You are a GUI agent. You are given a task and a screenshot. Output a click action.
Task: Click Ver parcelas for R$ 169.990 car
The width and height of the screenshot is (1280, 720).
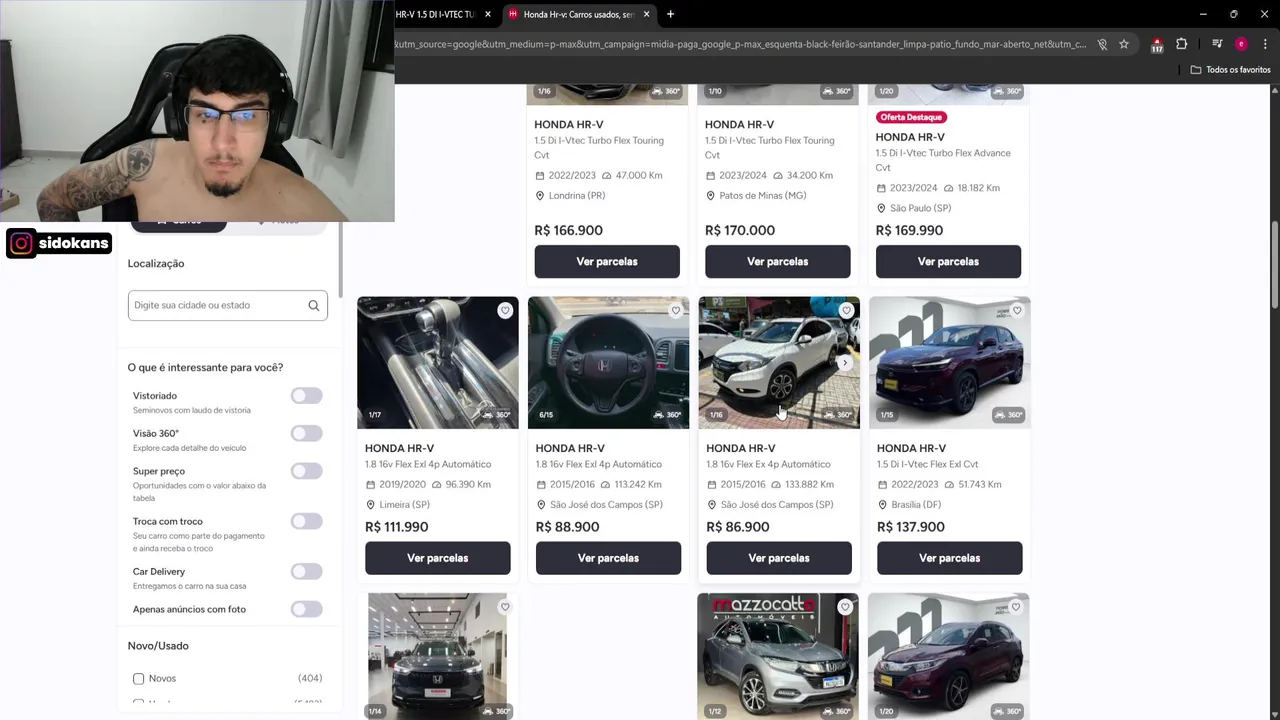click(948, 262)
